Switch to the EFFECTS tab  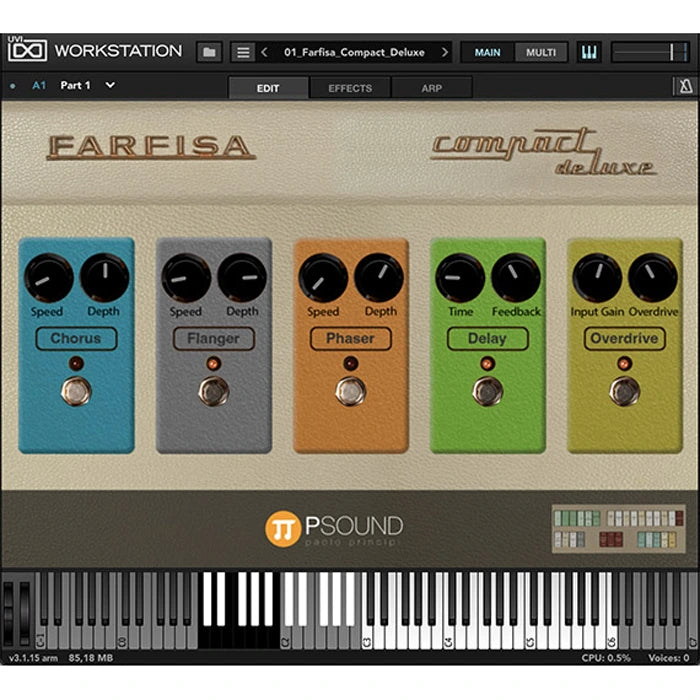click(350, 88)
